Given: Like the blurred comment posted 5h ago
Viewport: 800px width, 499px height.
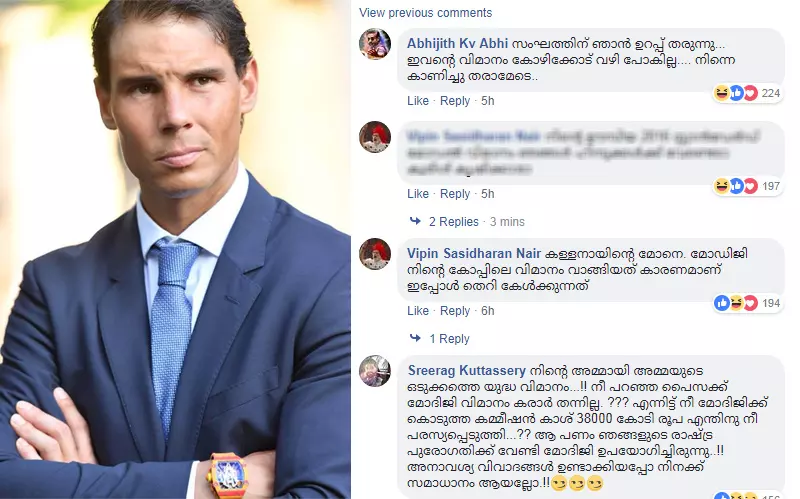Looking at the screenshot, I should pyautogui.click(x=418, y=194).
